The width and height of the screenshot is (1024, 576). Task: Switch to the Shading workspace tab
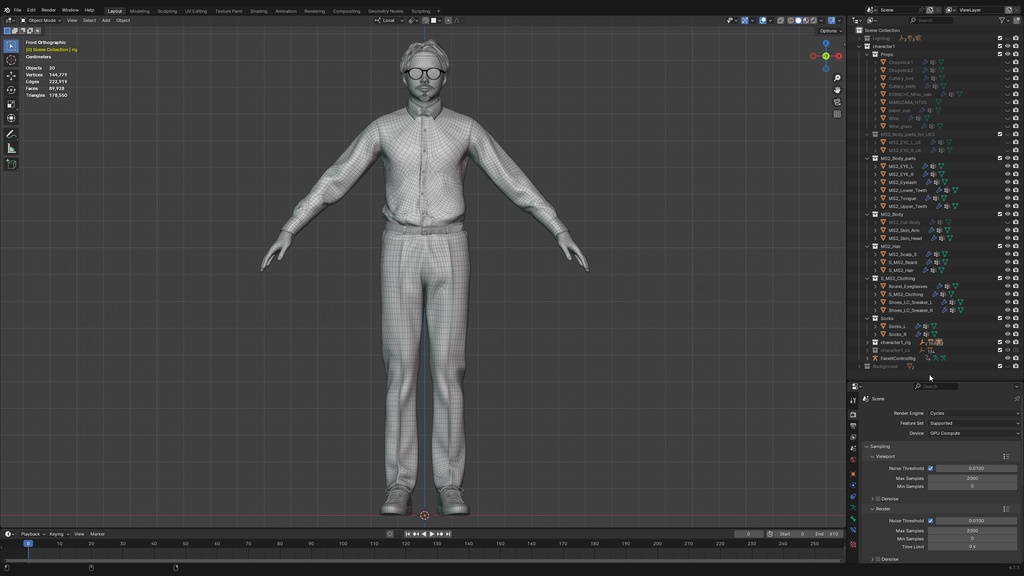click(258, 11)
